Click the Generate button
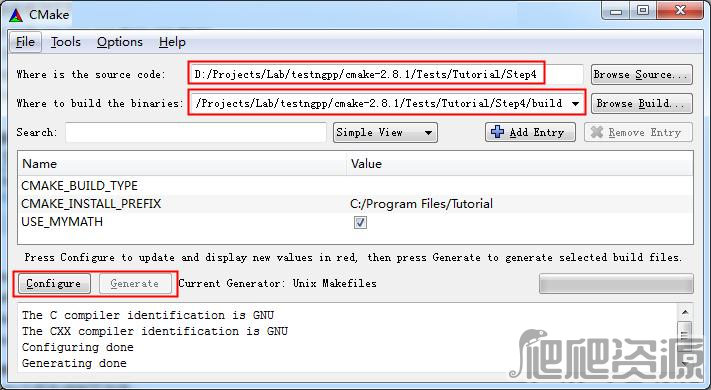This screenshot has height=390, width=711. tap(135, 283)
